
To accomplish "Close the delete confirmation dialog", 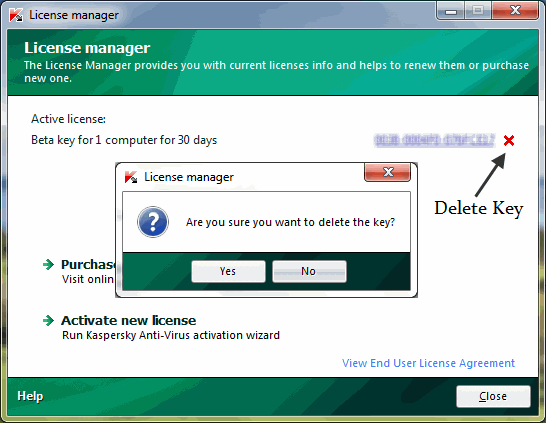I will 388,172.
